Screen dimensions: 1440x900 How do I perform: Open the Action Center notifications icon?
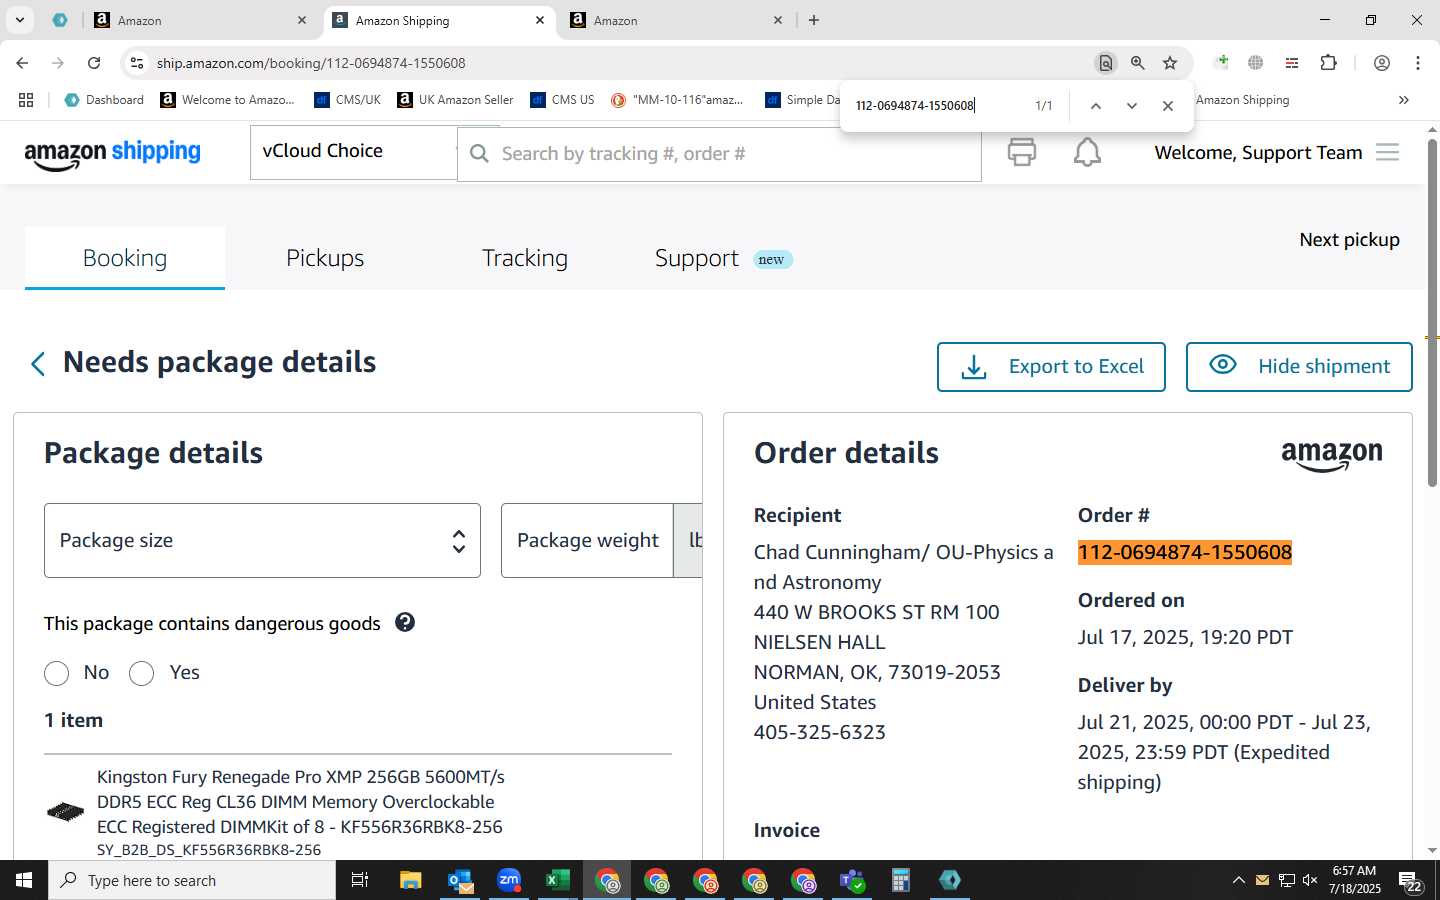tap(1410, 880)
